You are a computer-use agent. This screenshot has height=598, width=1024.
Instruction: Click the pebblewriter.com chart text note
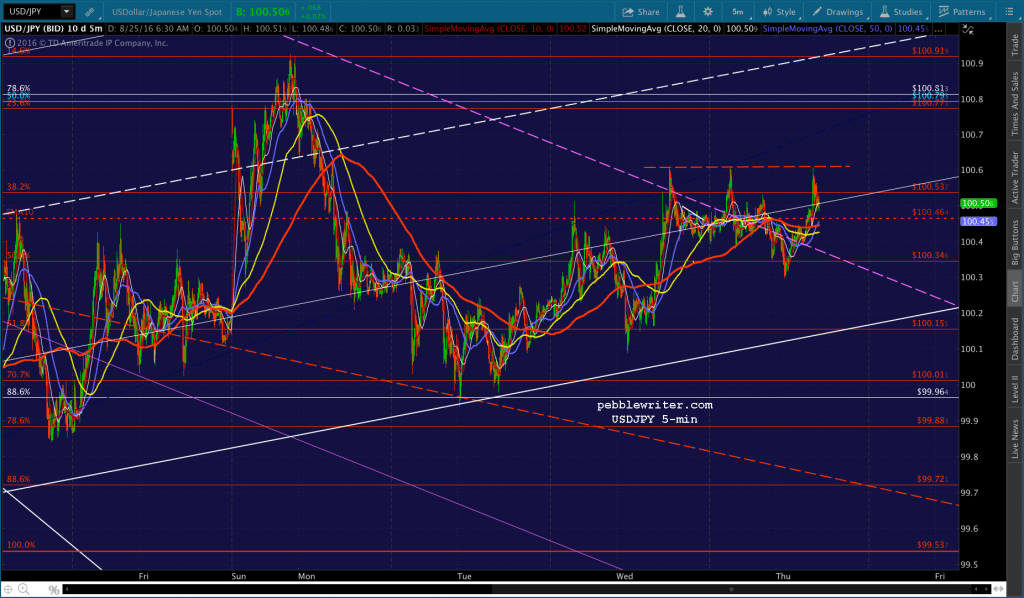click(x=655, y=405)
